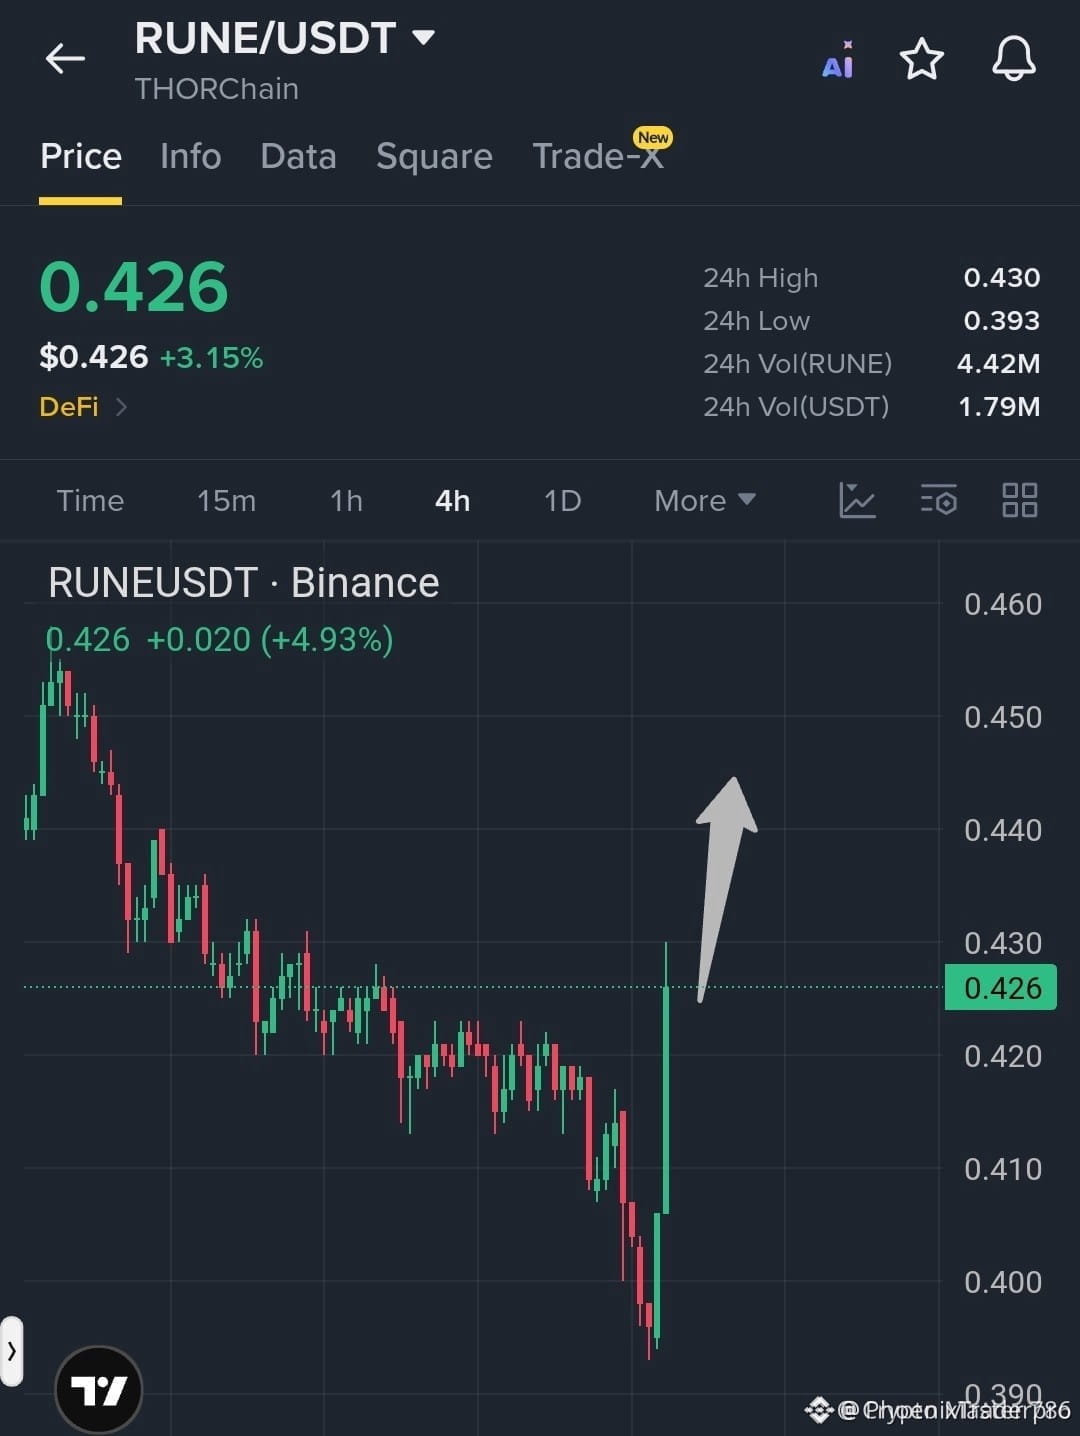1080x1436 pixels.
Task: Click the 0.400 price axis label
Action: [x=1002, y=1282]
